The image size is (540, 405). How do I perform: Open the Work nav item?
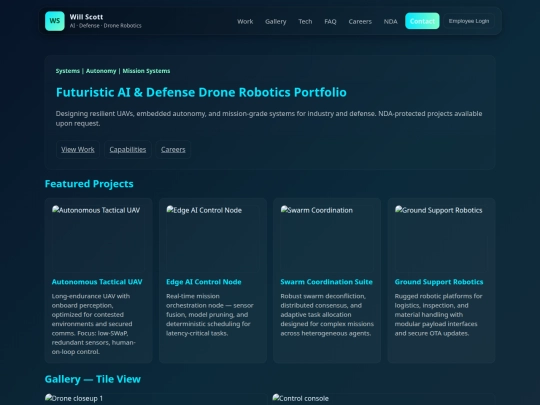click(245, 21)
